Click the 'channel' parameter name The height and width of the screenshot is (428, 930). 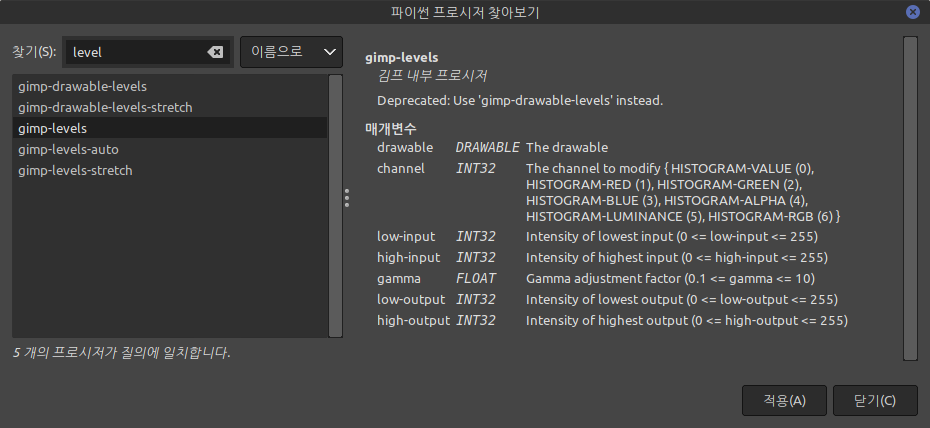tap(401, 168)
